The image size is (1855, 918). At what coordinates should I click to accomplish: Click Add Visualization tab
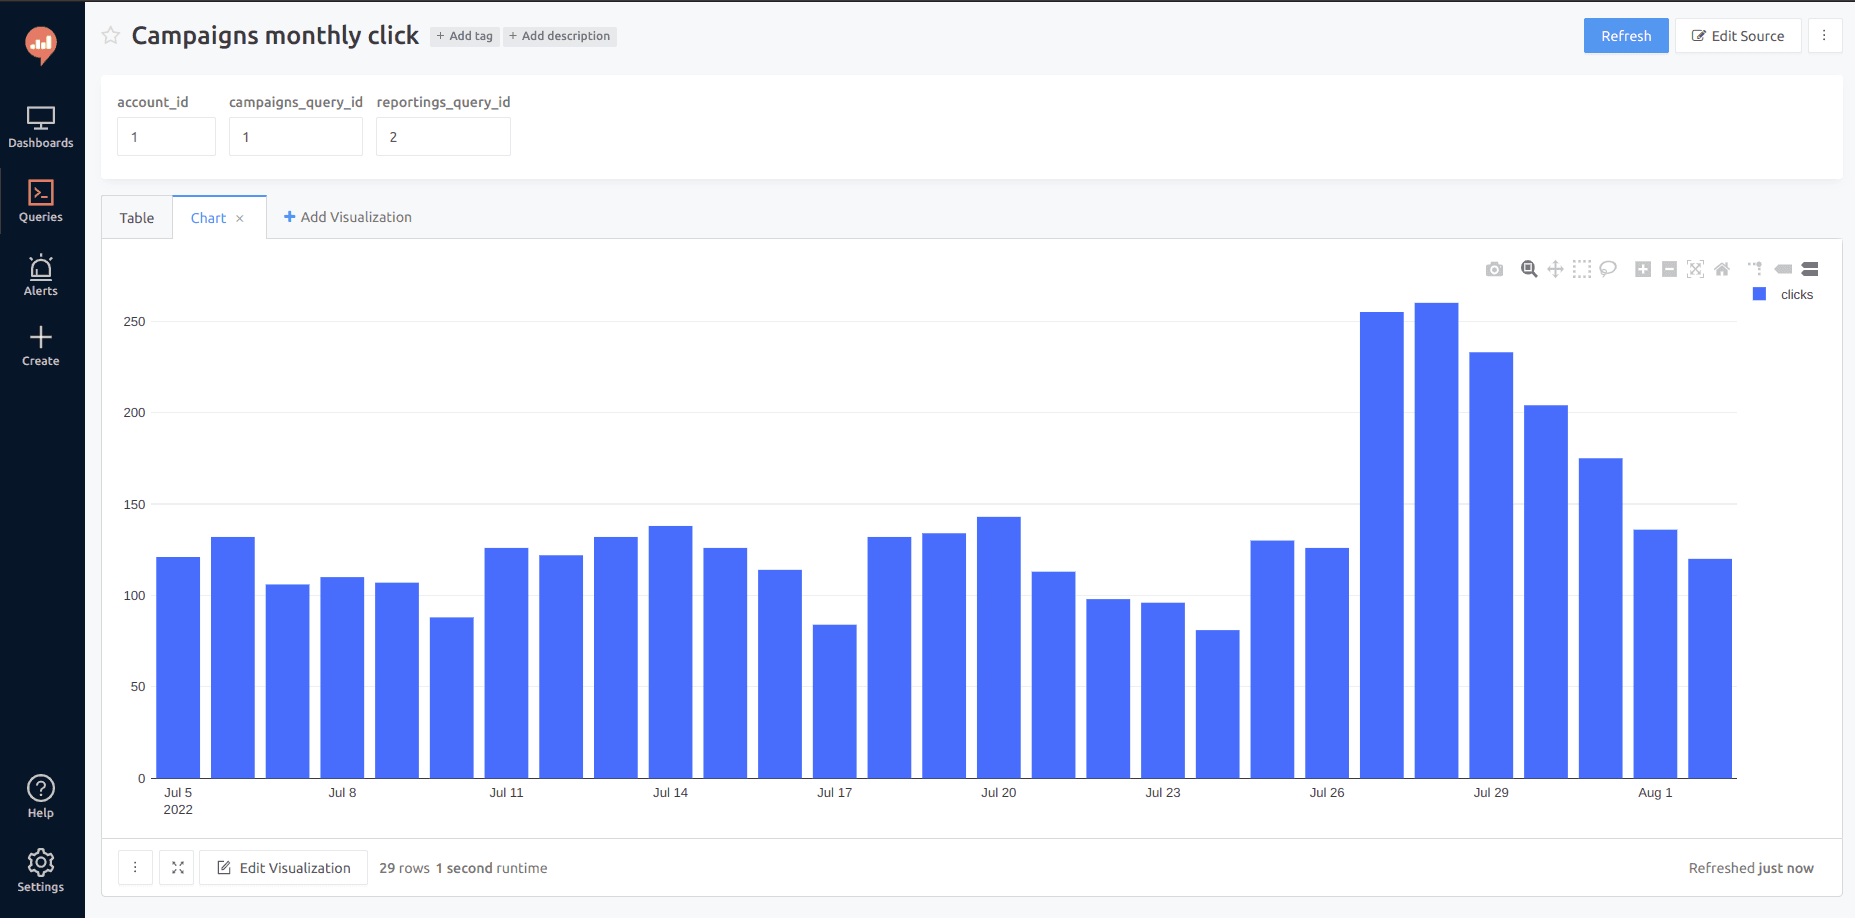348,217
